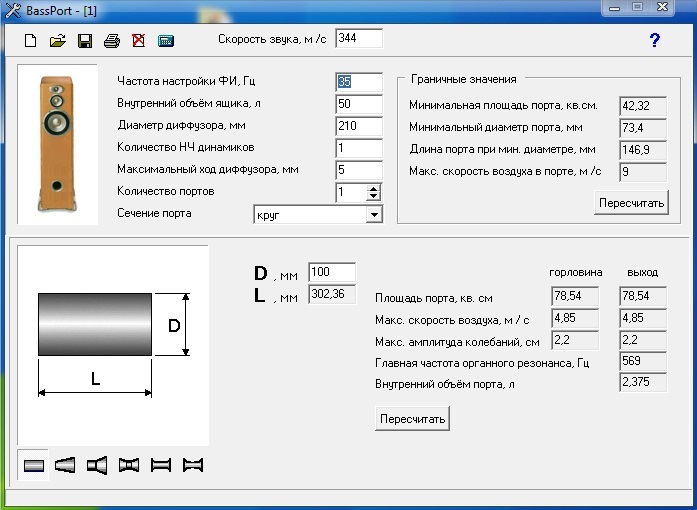Image resolution: width=697 pixels, height=510 pixels.
Task: Edit the Скорость звука field 344
Action: 359,39
